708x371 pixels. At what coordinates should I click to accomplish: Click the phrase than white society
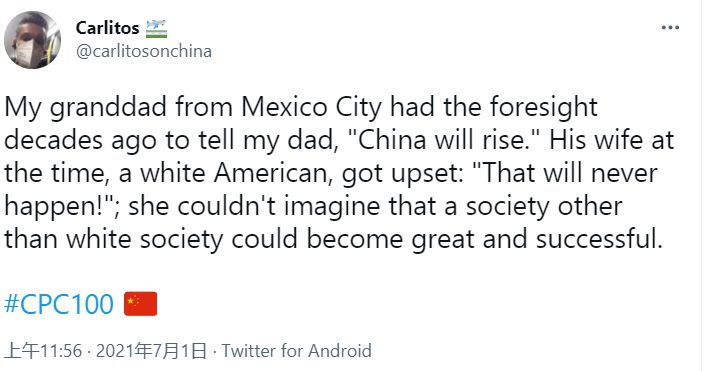114,239
